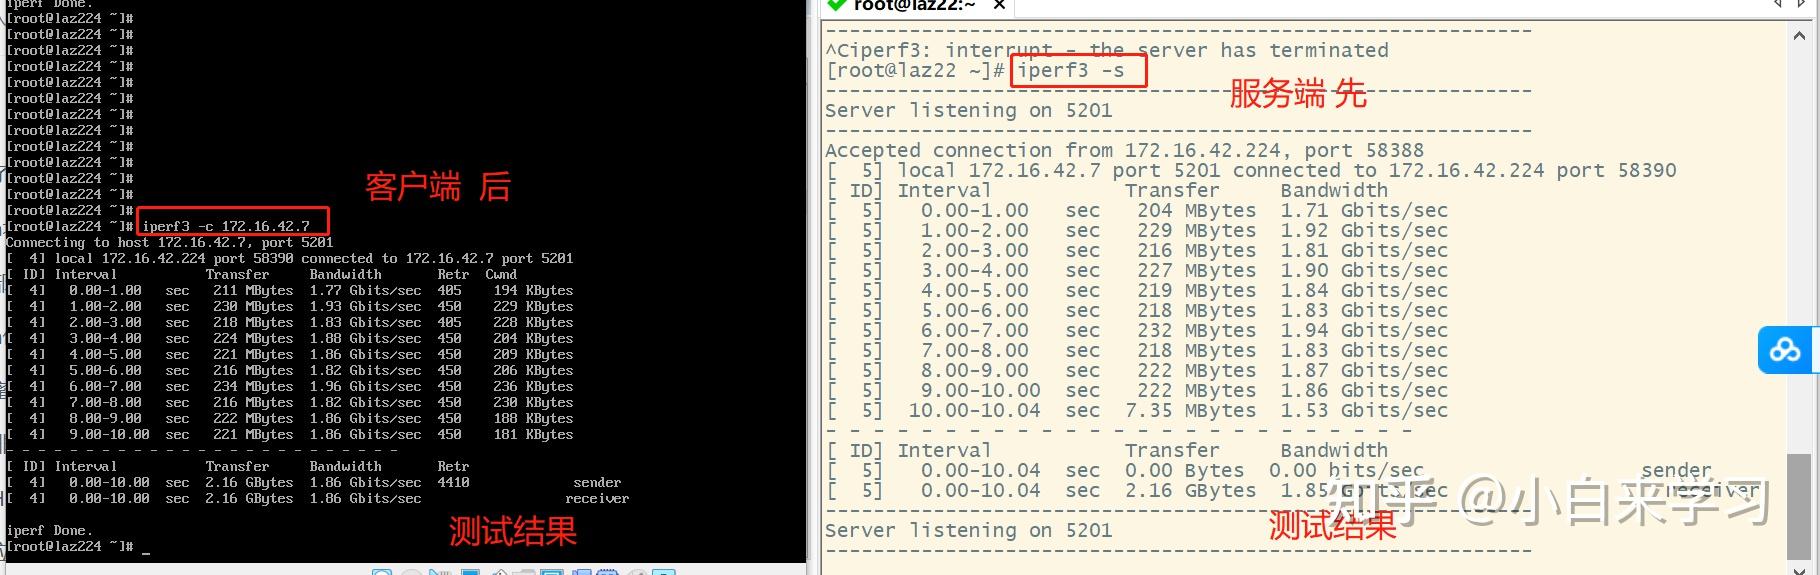
Task: Click the "1.96 Gbits/sec" value
Action: click(365, 386)
